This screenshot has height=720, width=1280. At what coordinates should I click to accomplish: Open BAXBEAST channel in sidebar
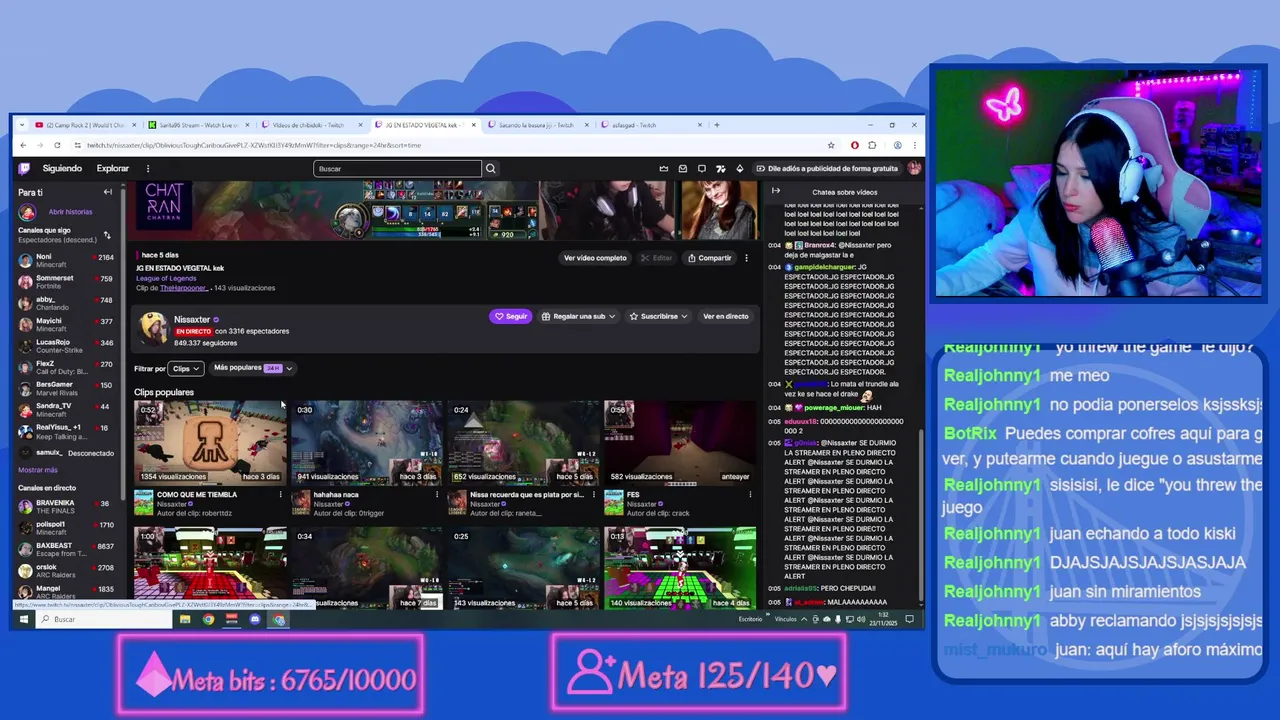pos(66,549)
